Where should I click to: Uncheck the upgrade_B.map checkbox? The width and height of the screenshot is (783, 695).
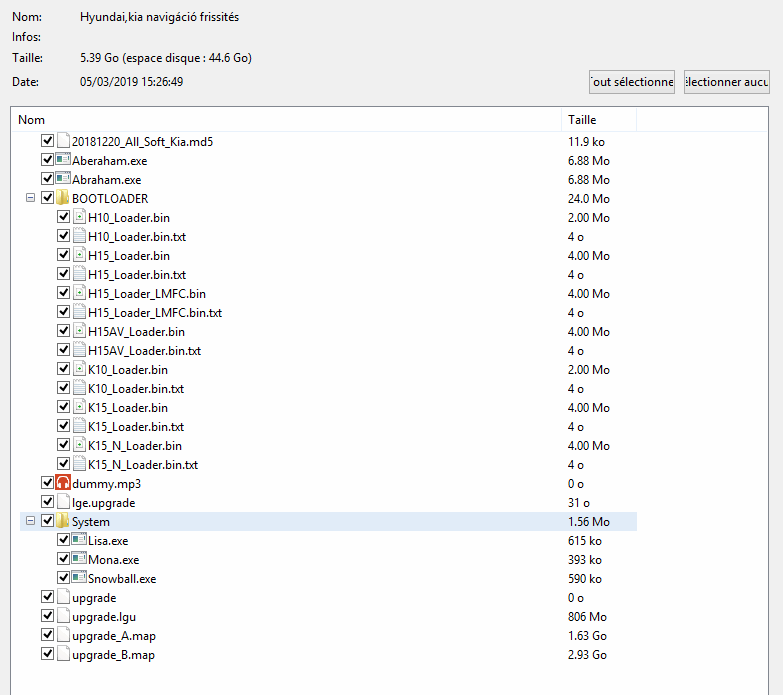[48, 655]
